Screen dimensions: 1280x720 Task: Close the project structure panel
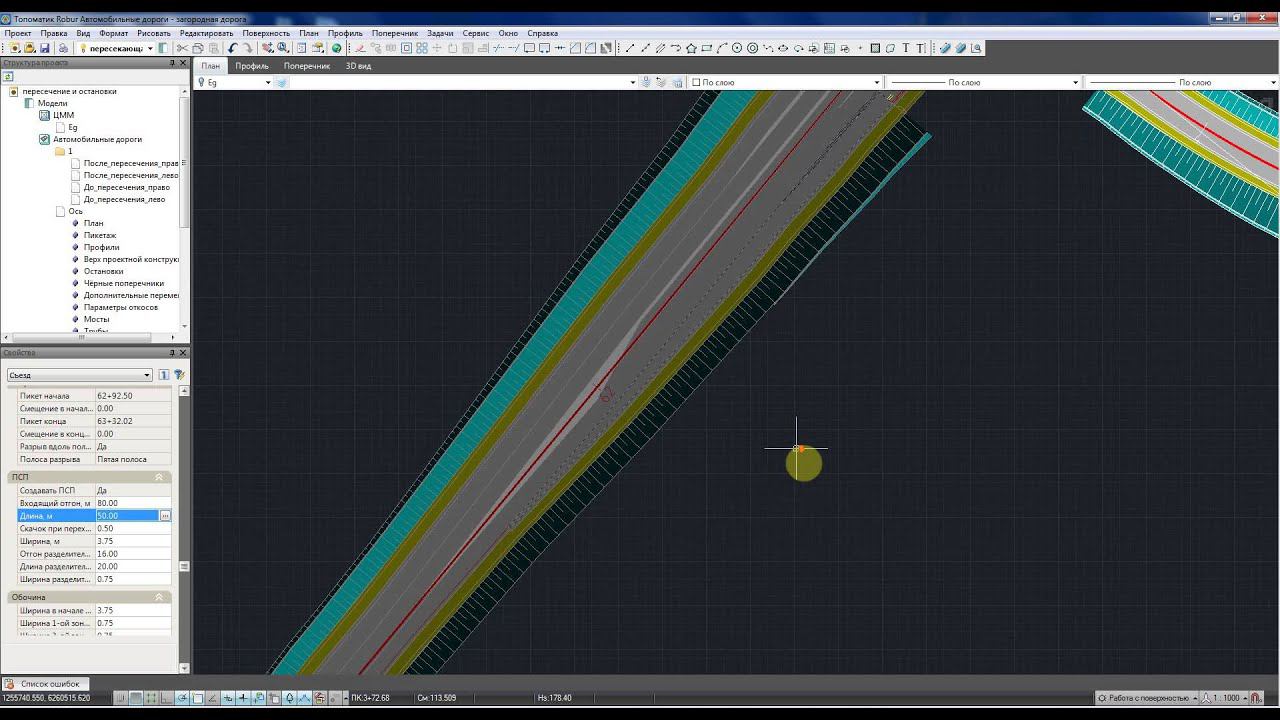tap(183, 63)
